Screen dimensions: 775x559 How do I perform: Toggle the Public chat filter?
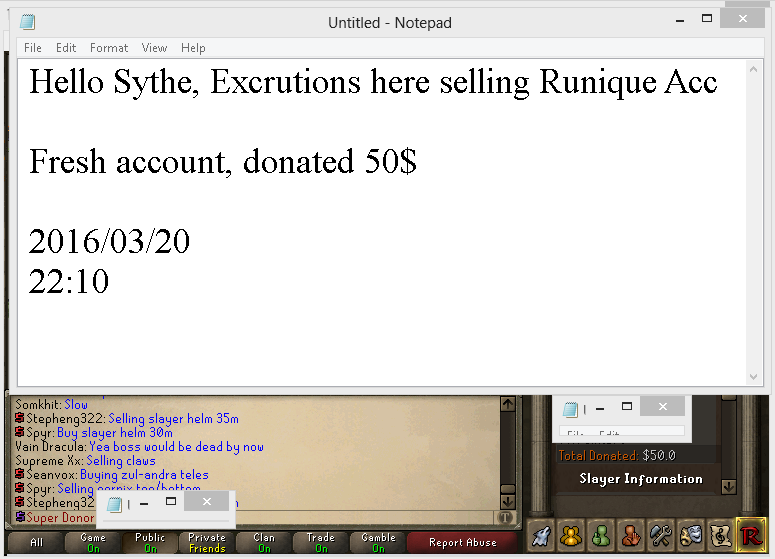click(150, 542)
